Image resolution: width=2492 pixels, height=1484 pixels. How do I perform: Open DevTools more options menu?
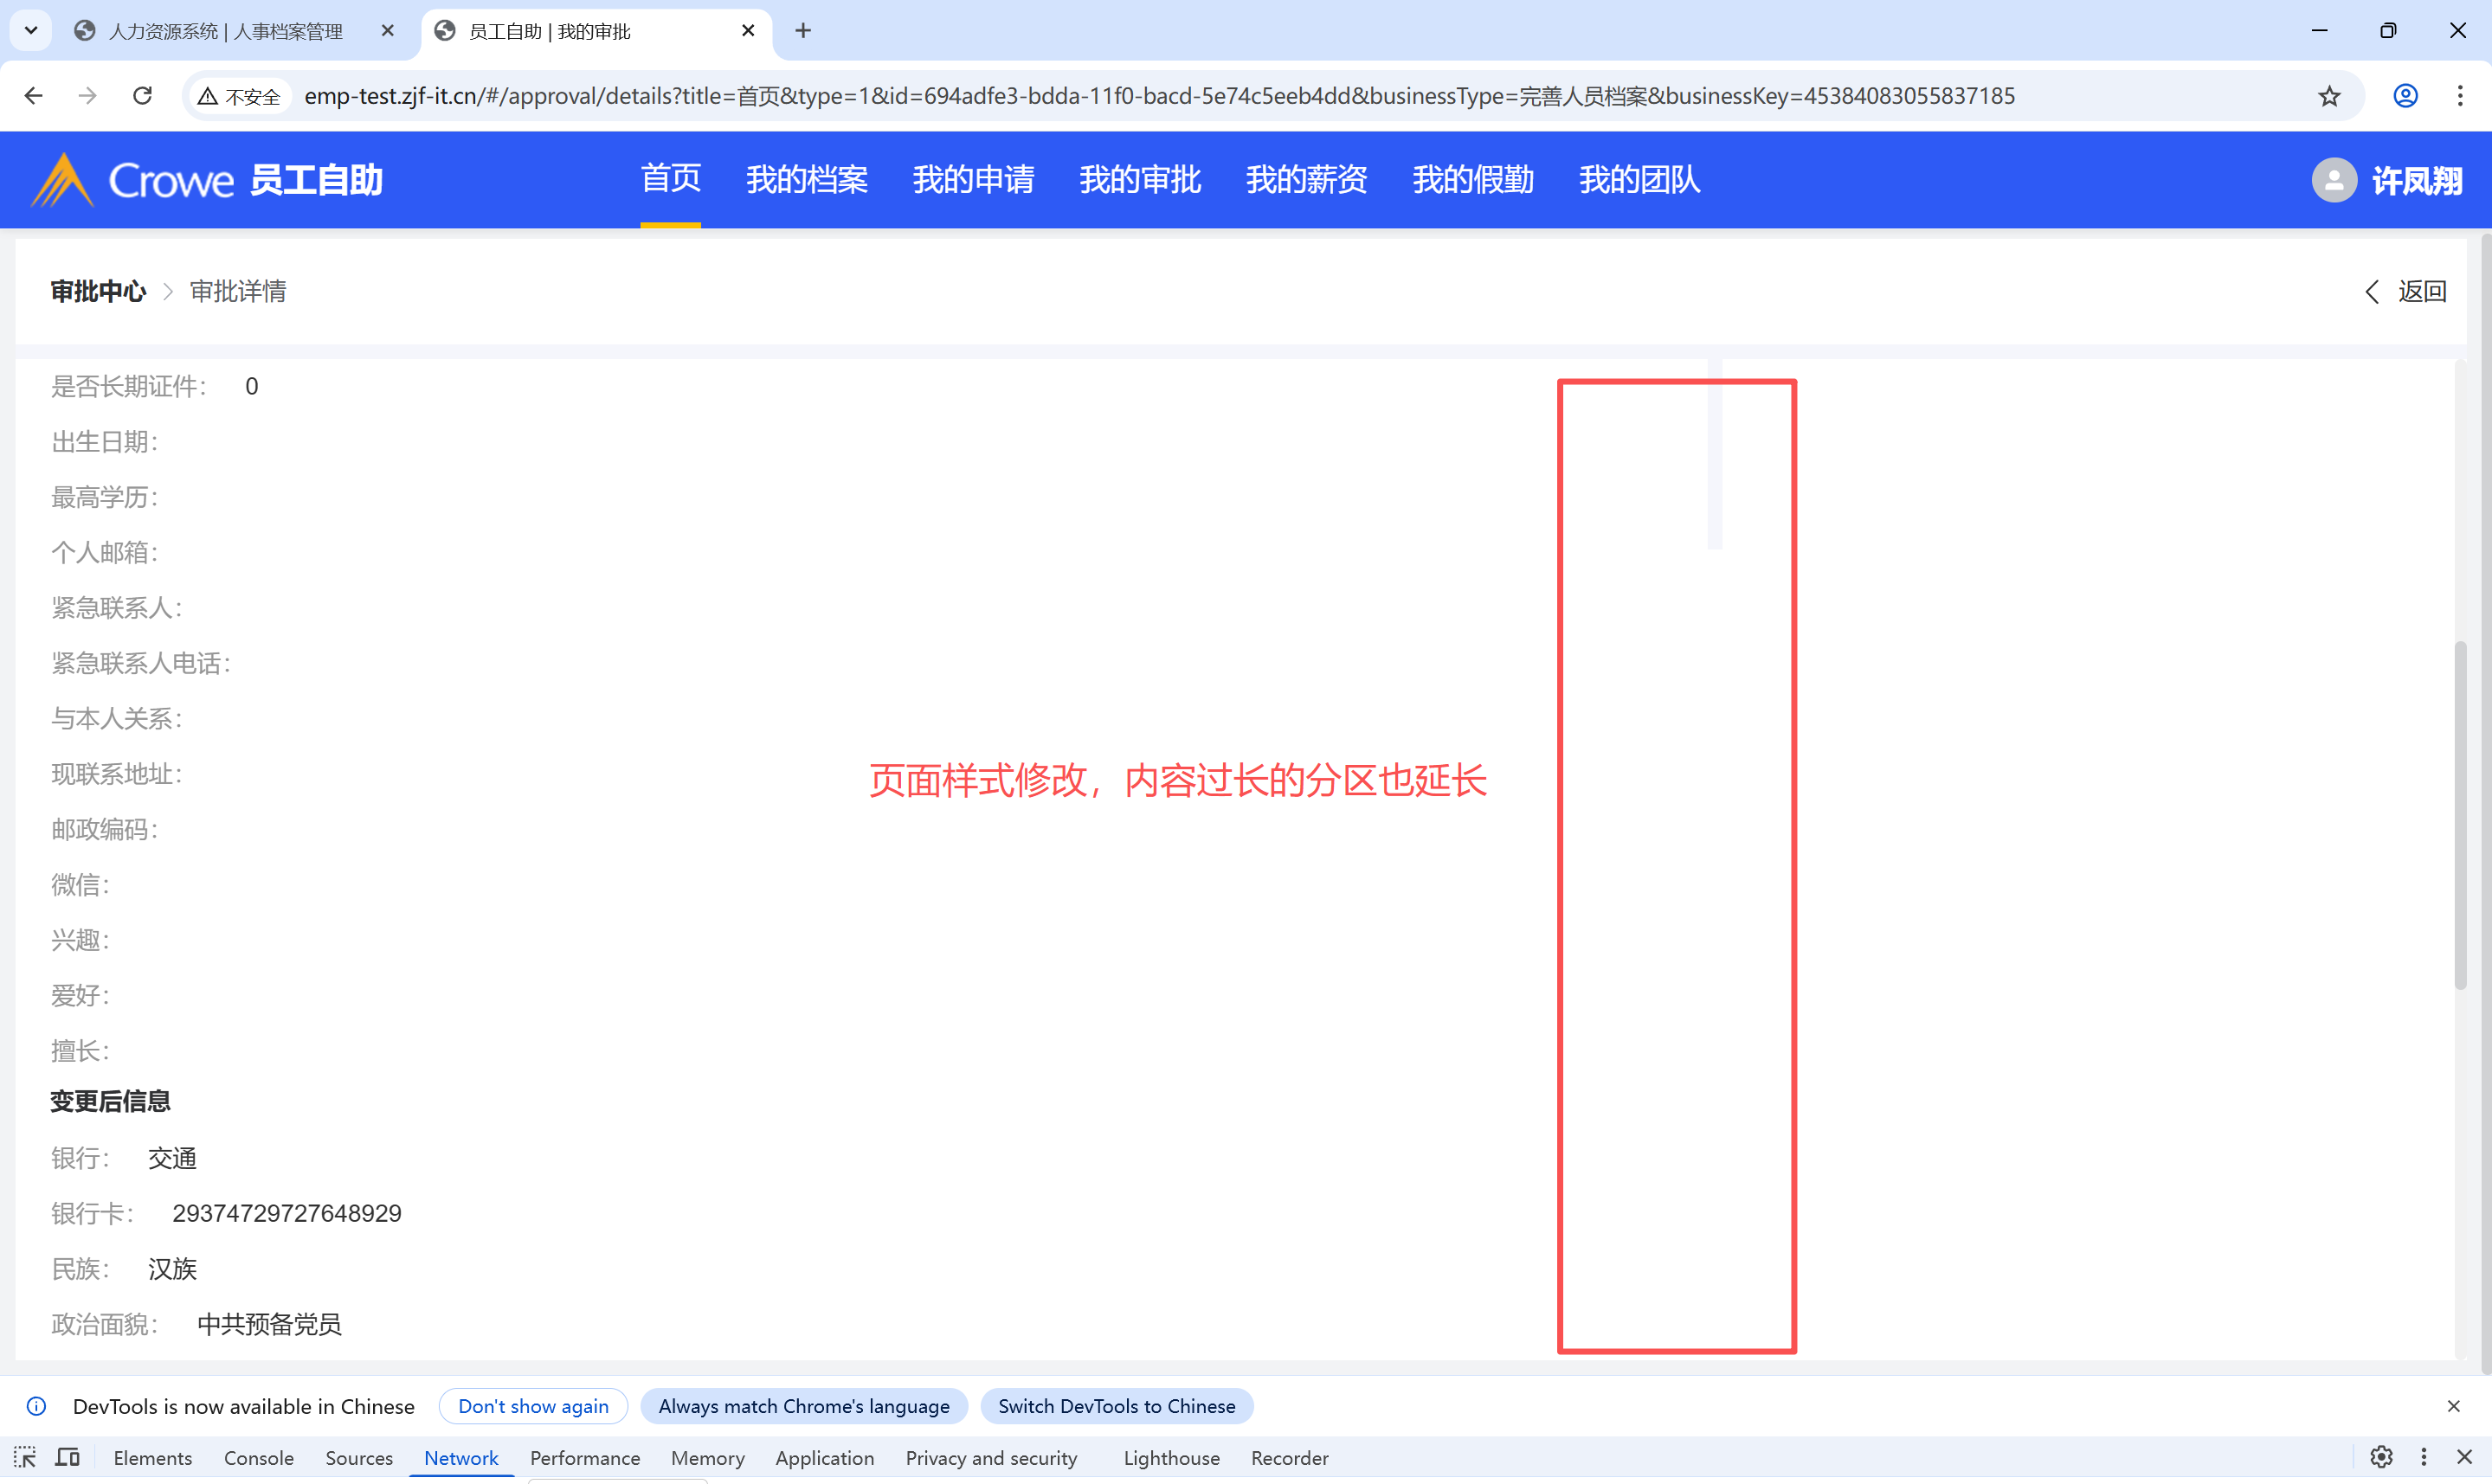click(x=2423, y=1457)
